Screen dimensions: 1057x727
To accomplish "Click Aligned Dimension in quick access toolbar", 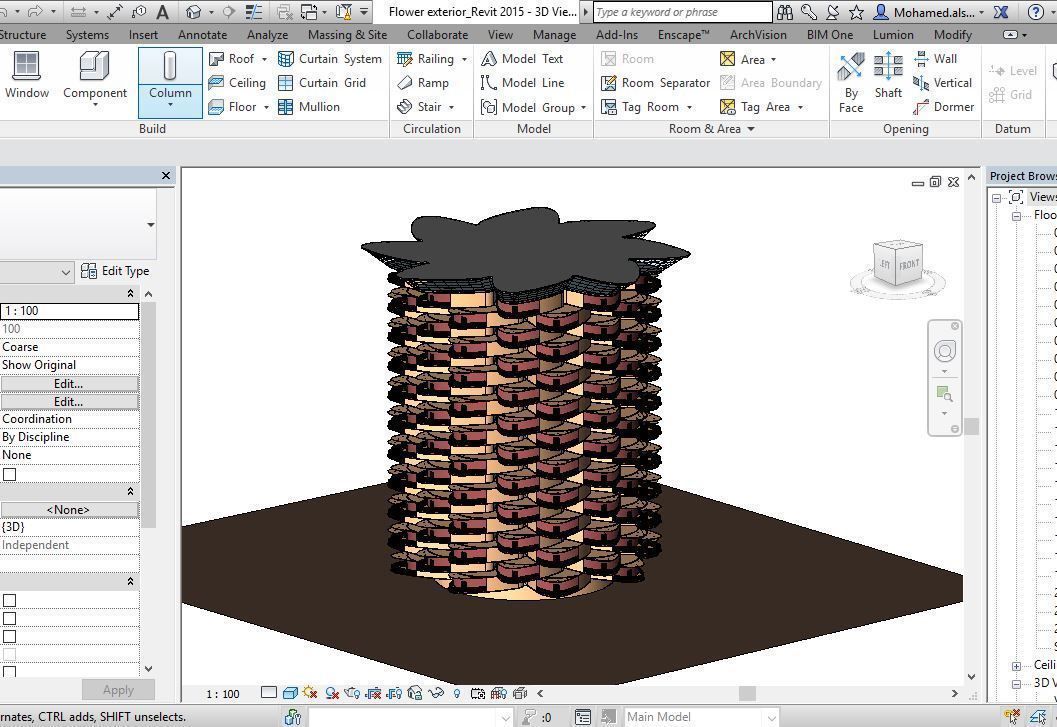I will pos(115,11).
